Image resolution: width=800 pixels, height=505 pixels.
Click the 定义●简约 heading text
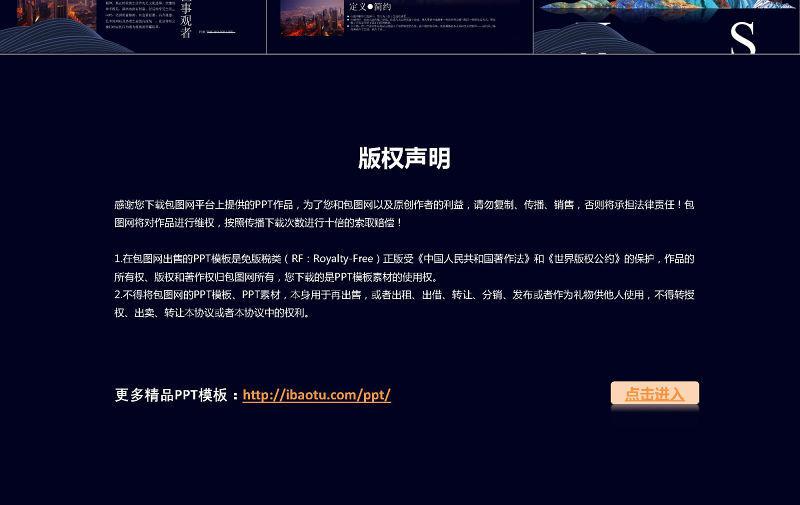pyautogui.click(x=370, y=6)
